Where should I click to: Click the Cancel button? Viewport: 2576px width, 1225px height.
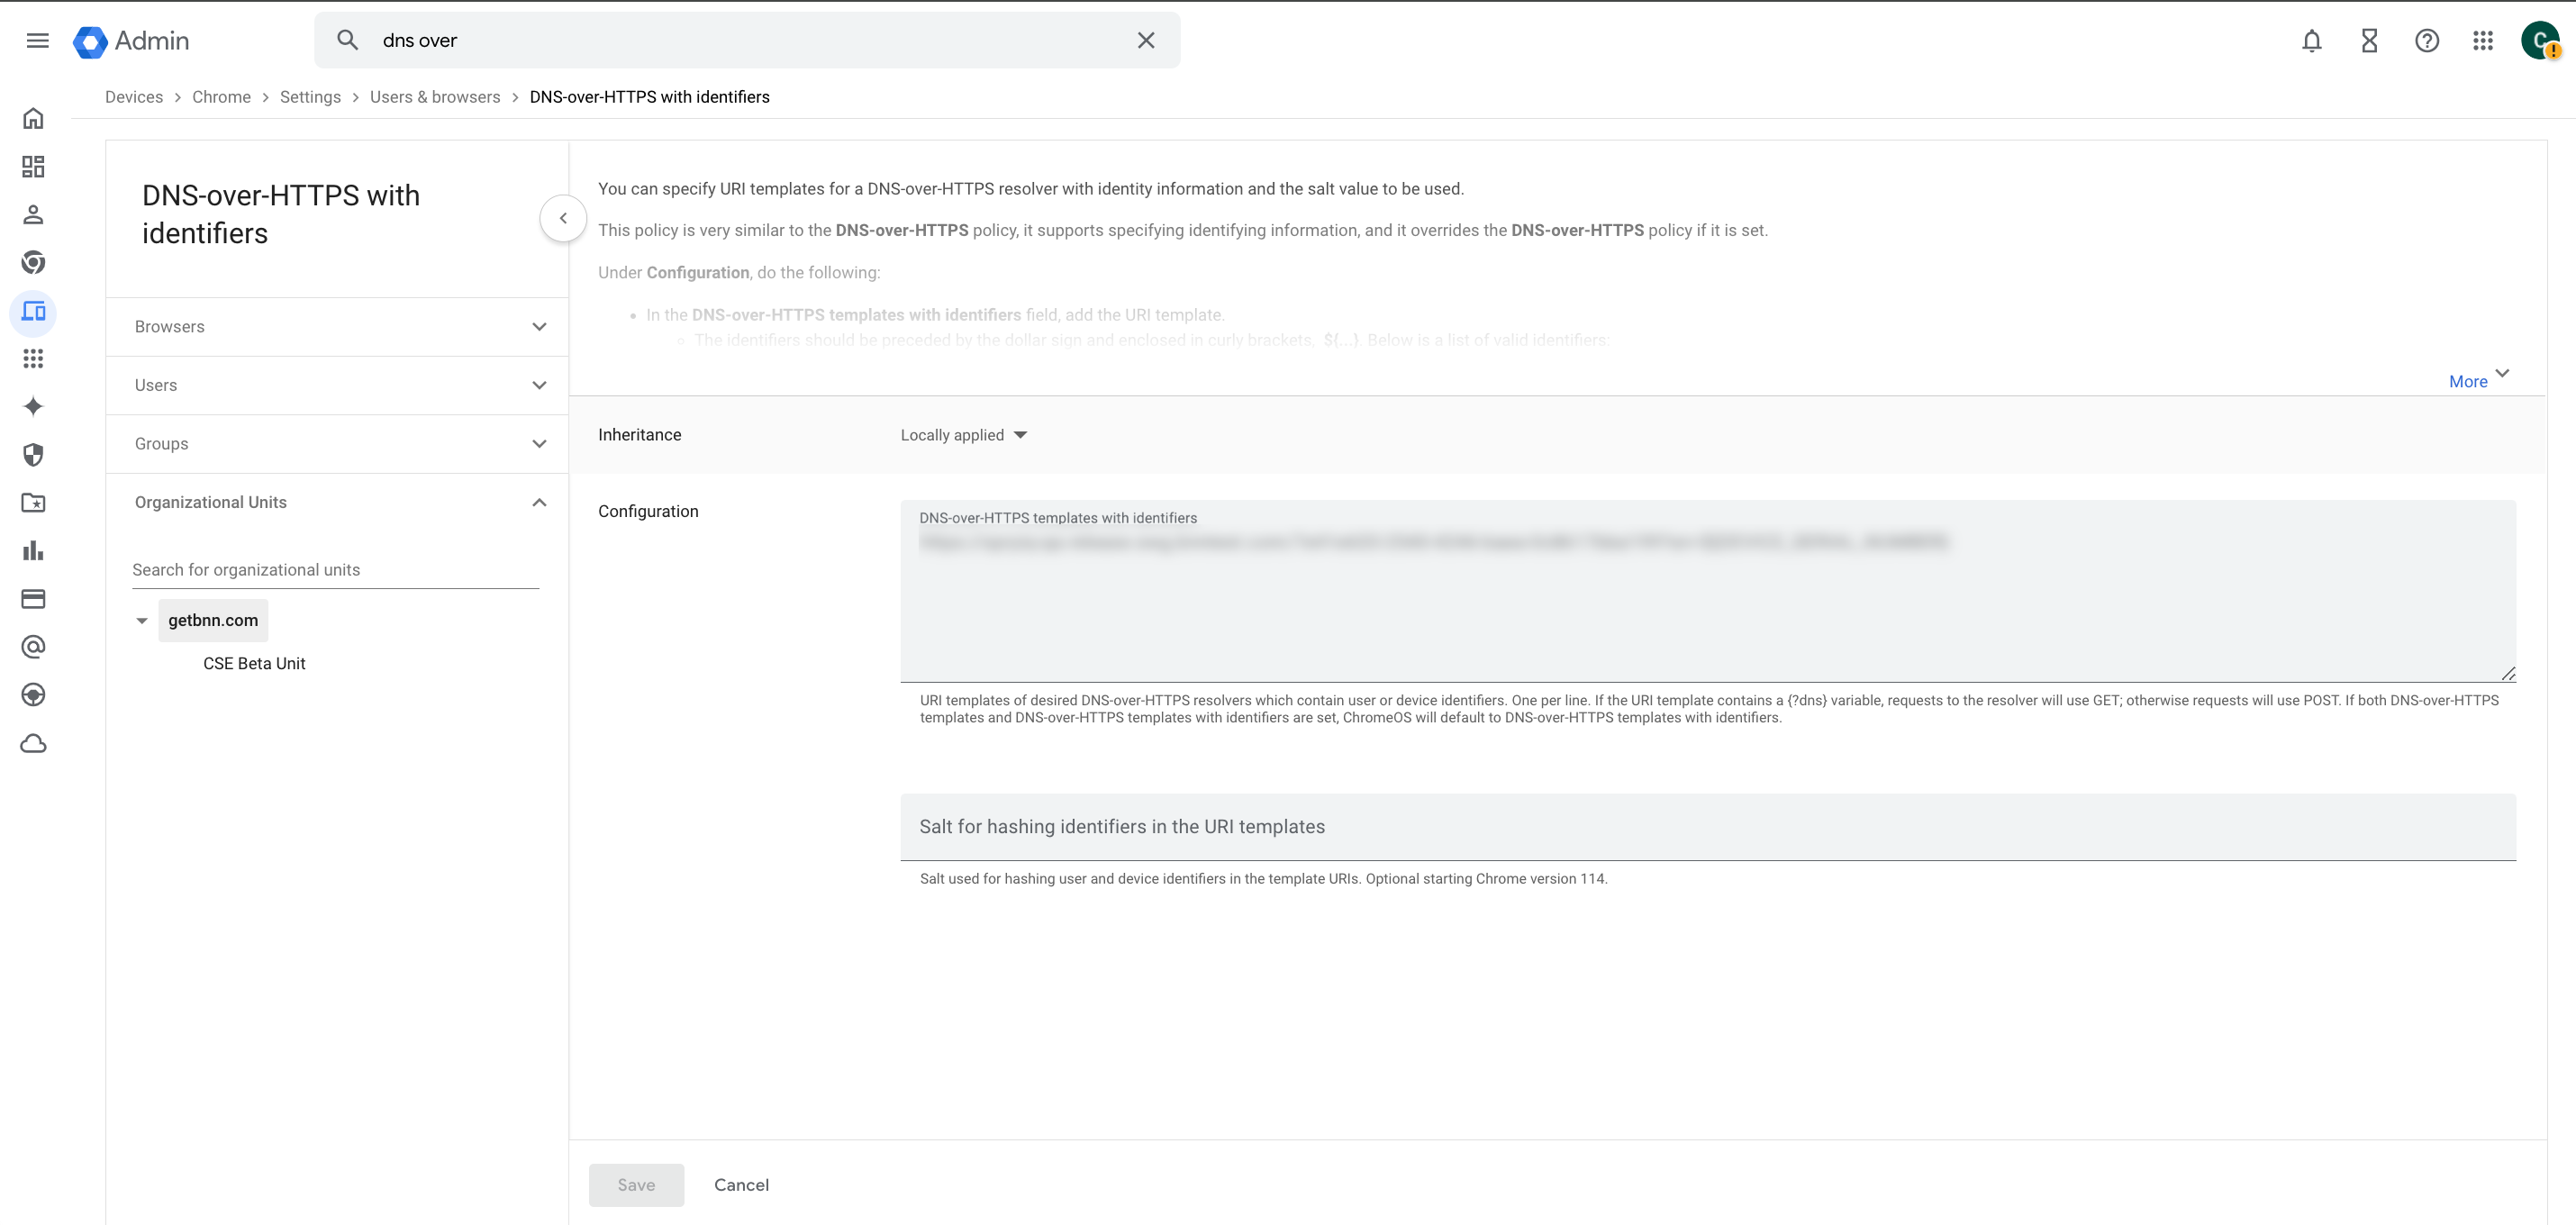[x=741, y=1185]
